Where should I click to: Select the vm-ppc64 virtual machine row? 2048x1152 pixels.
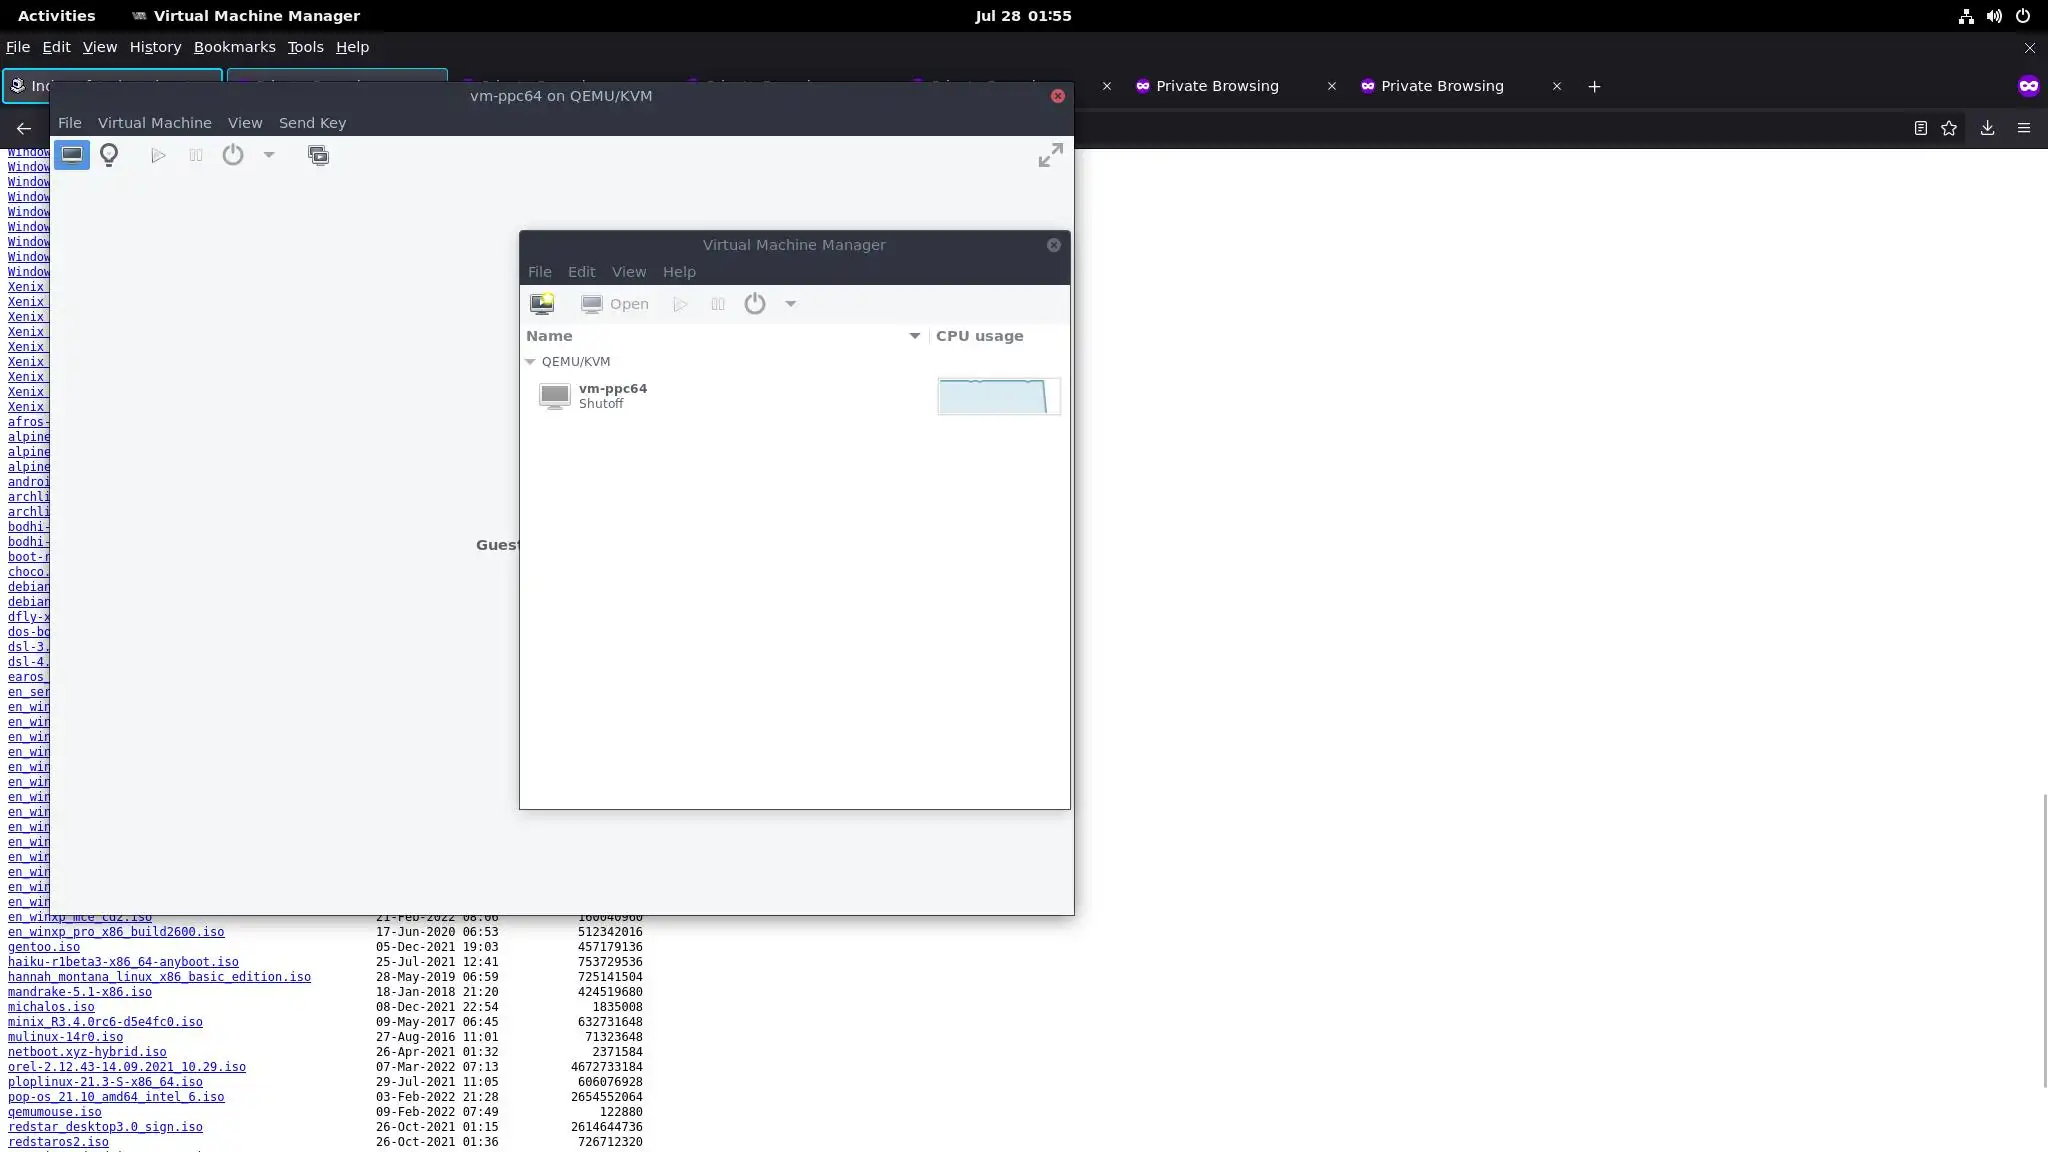click(700, 396)
